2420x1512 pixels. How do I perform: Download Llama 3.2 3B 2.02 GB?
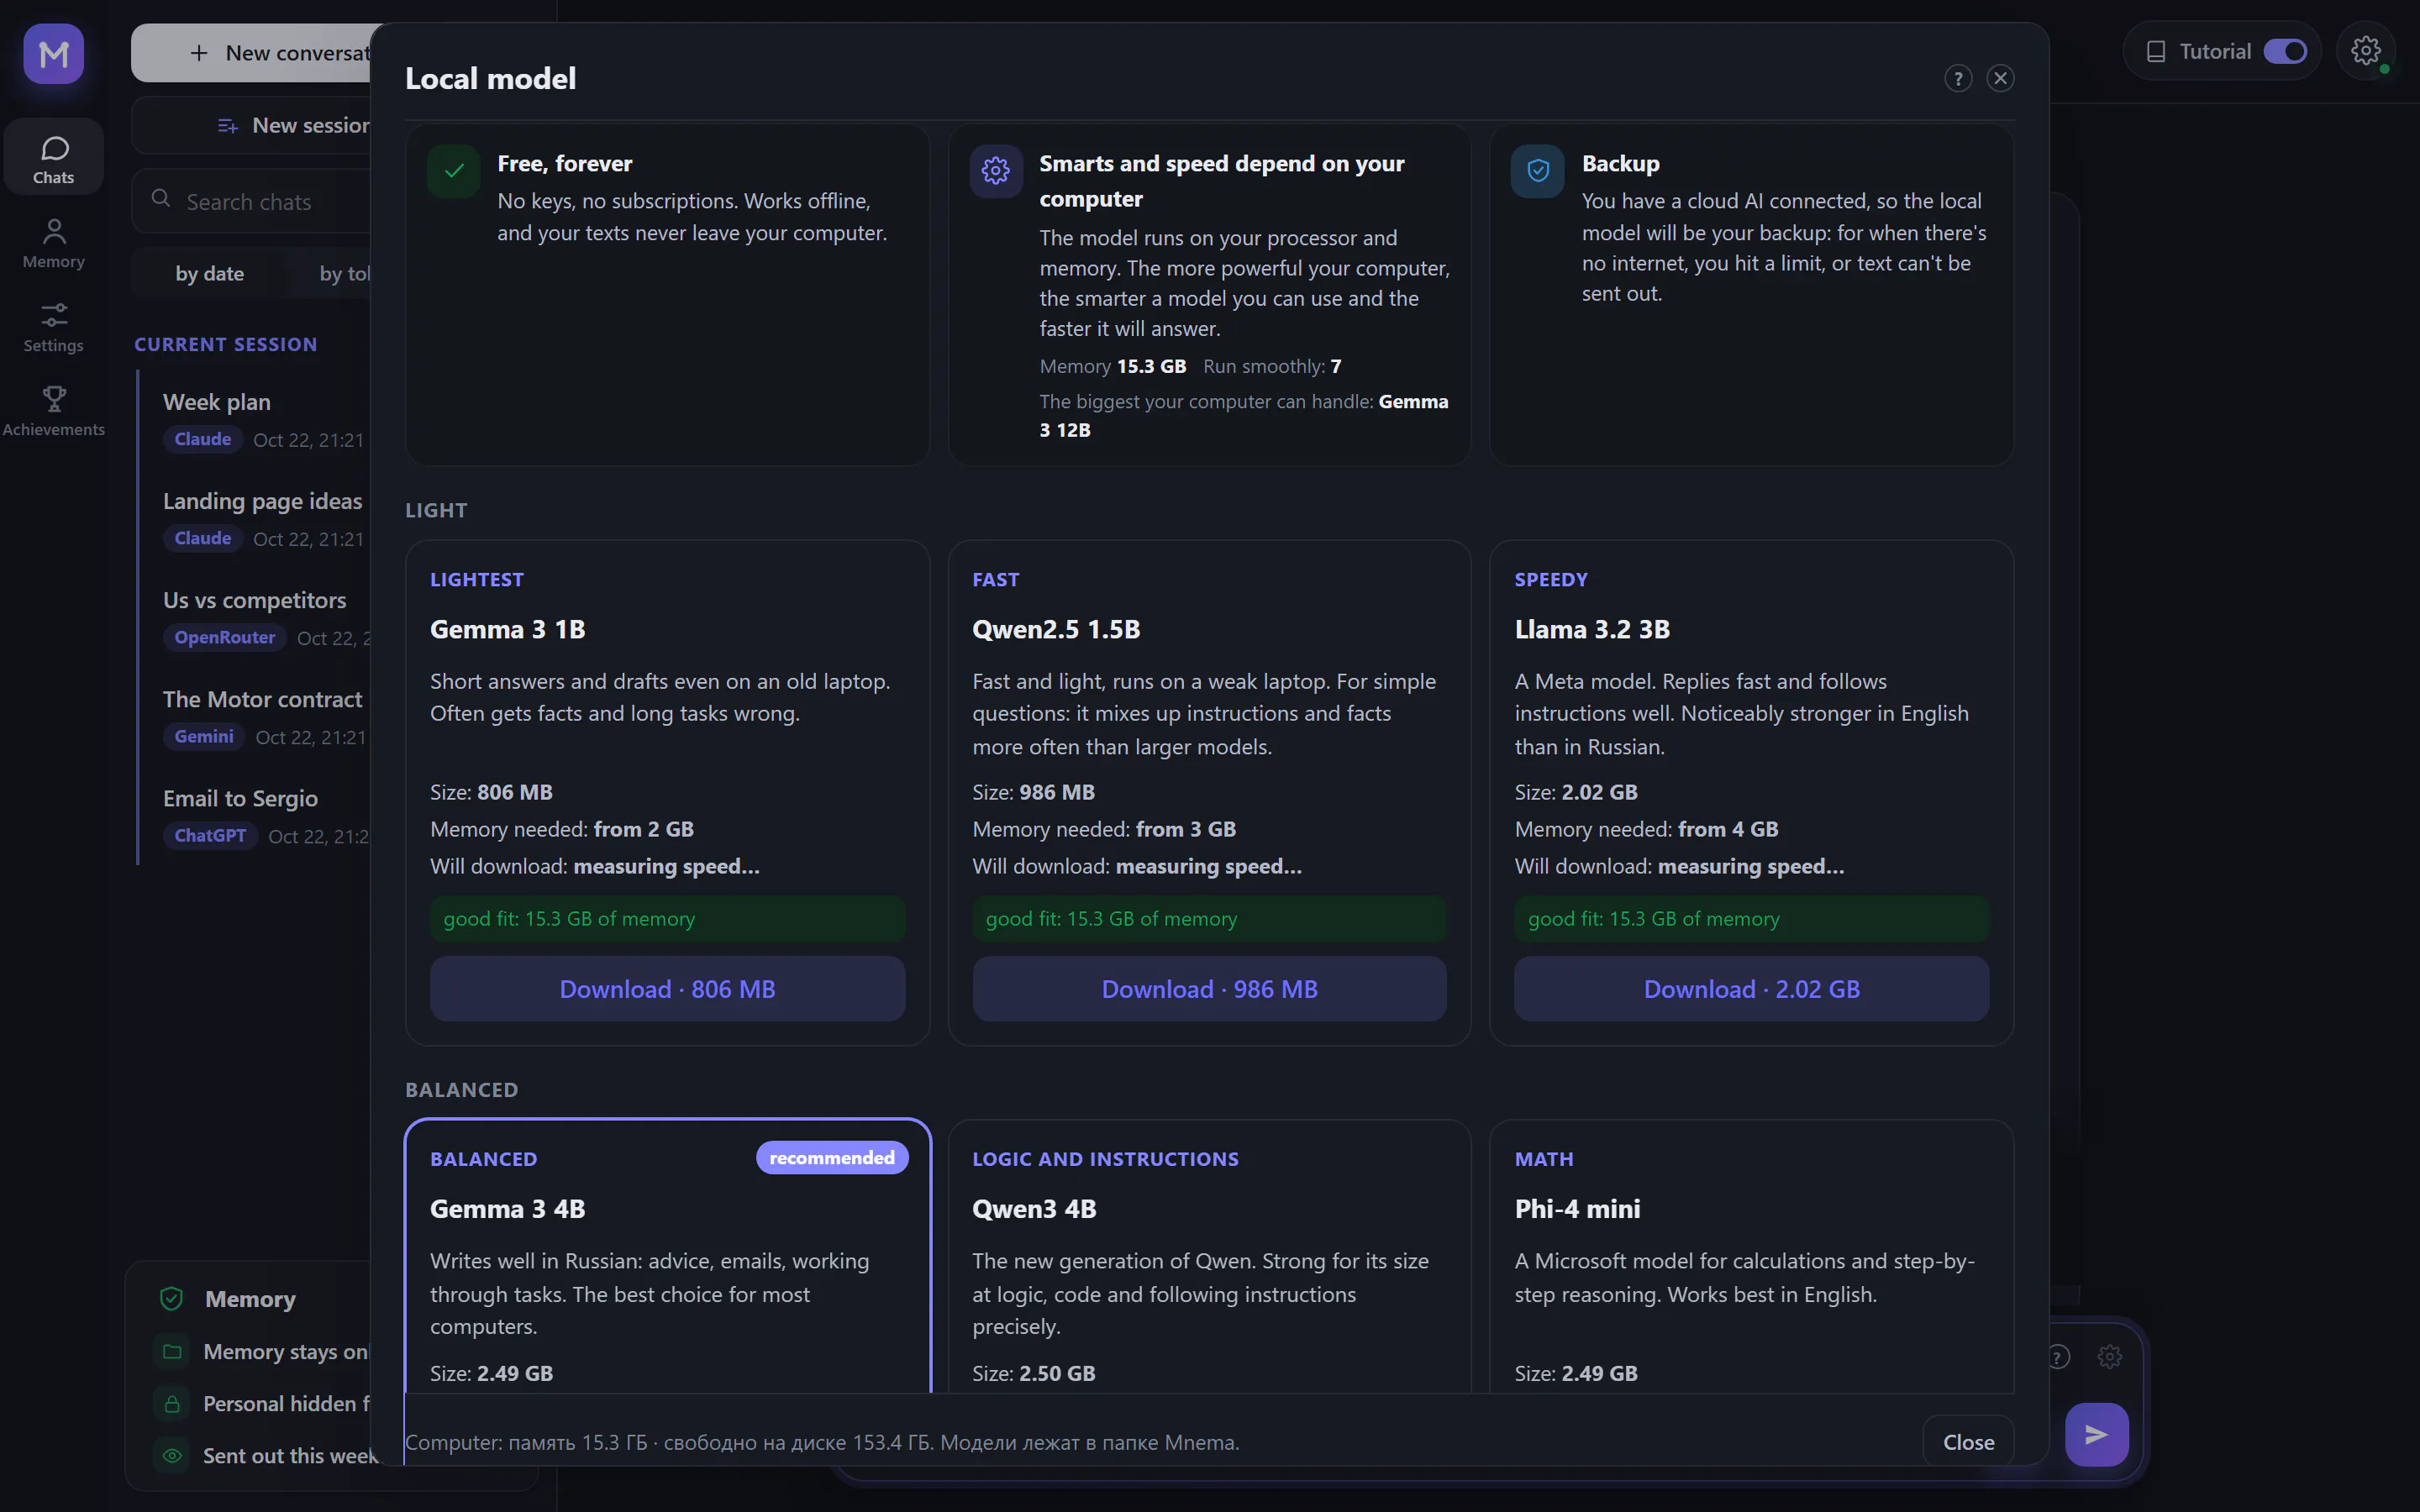coord(1751,989)
